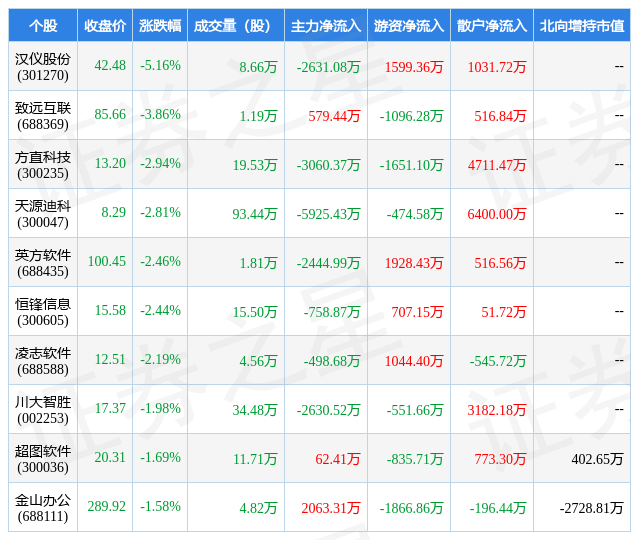Click volume value 19.53万
The width and height of the screenshot is (631, 540).
click(255, 165)
